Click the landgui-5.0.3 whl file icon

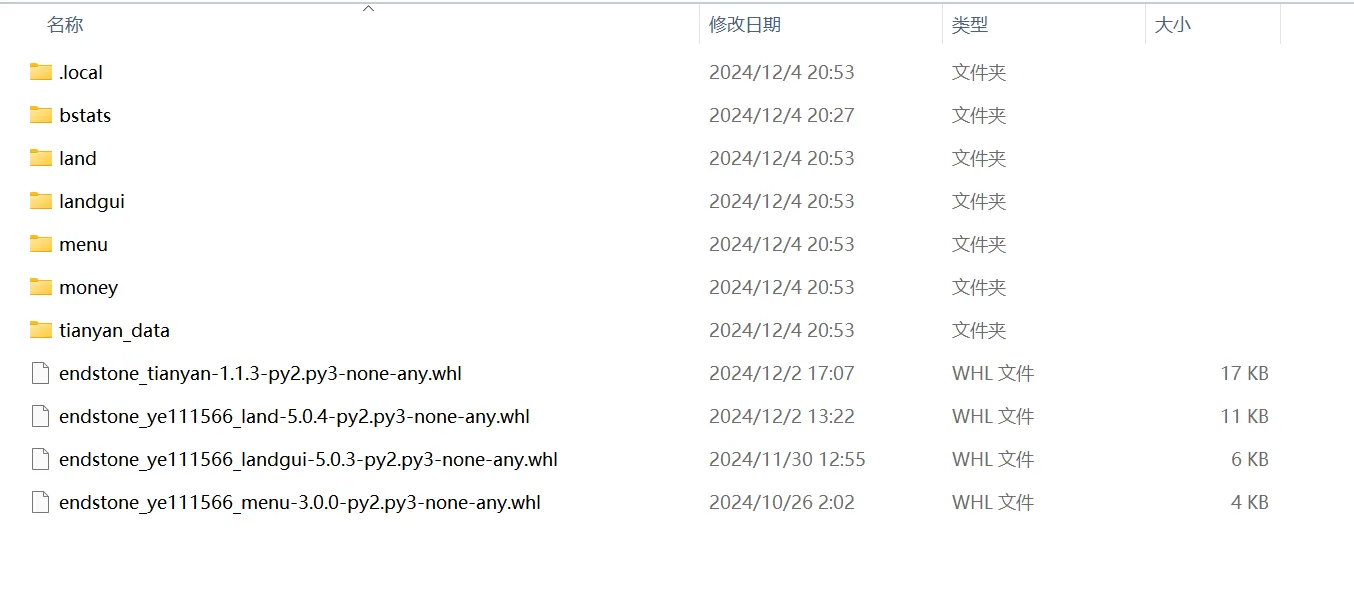click(40, 459)
